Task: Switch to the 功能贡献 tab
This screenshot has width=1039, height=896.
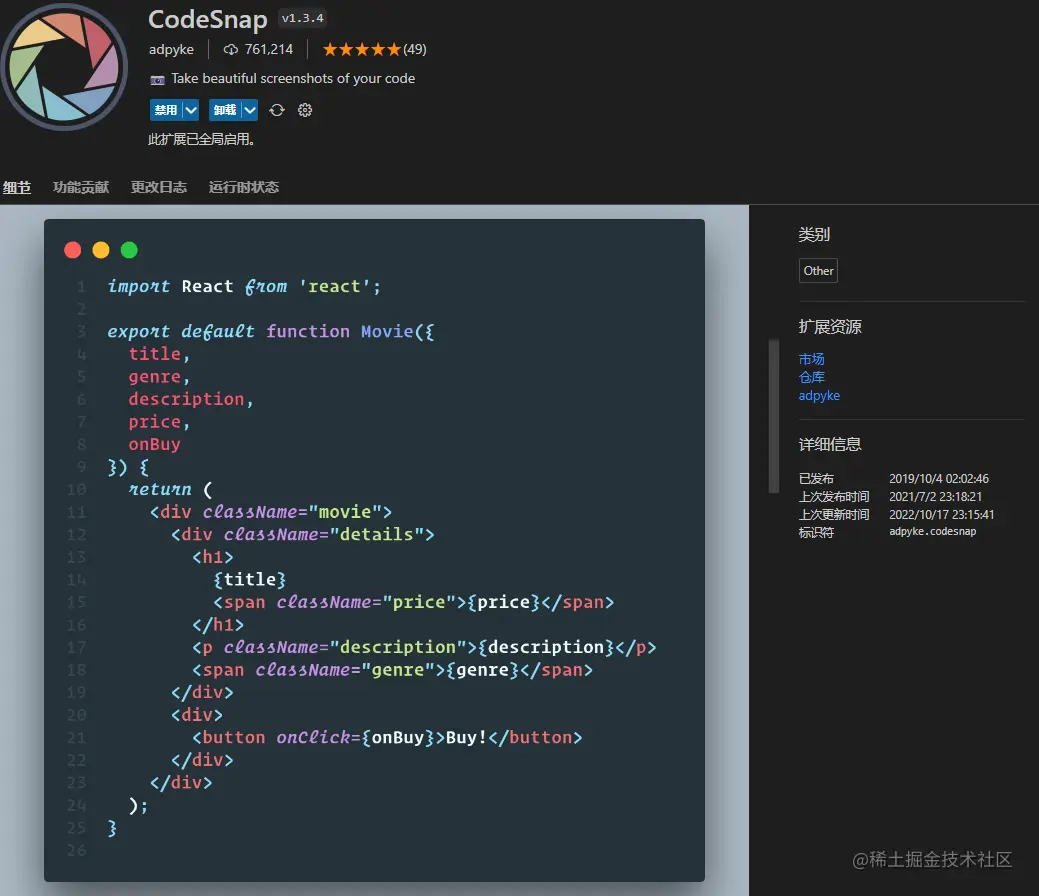Action: (81, 188)
